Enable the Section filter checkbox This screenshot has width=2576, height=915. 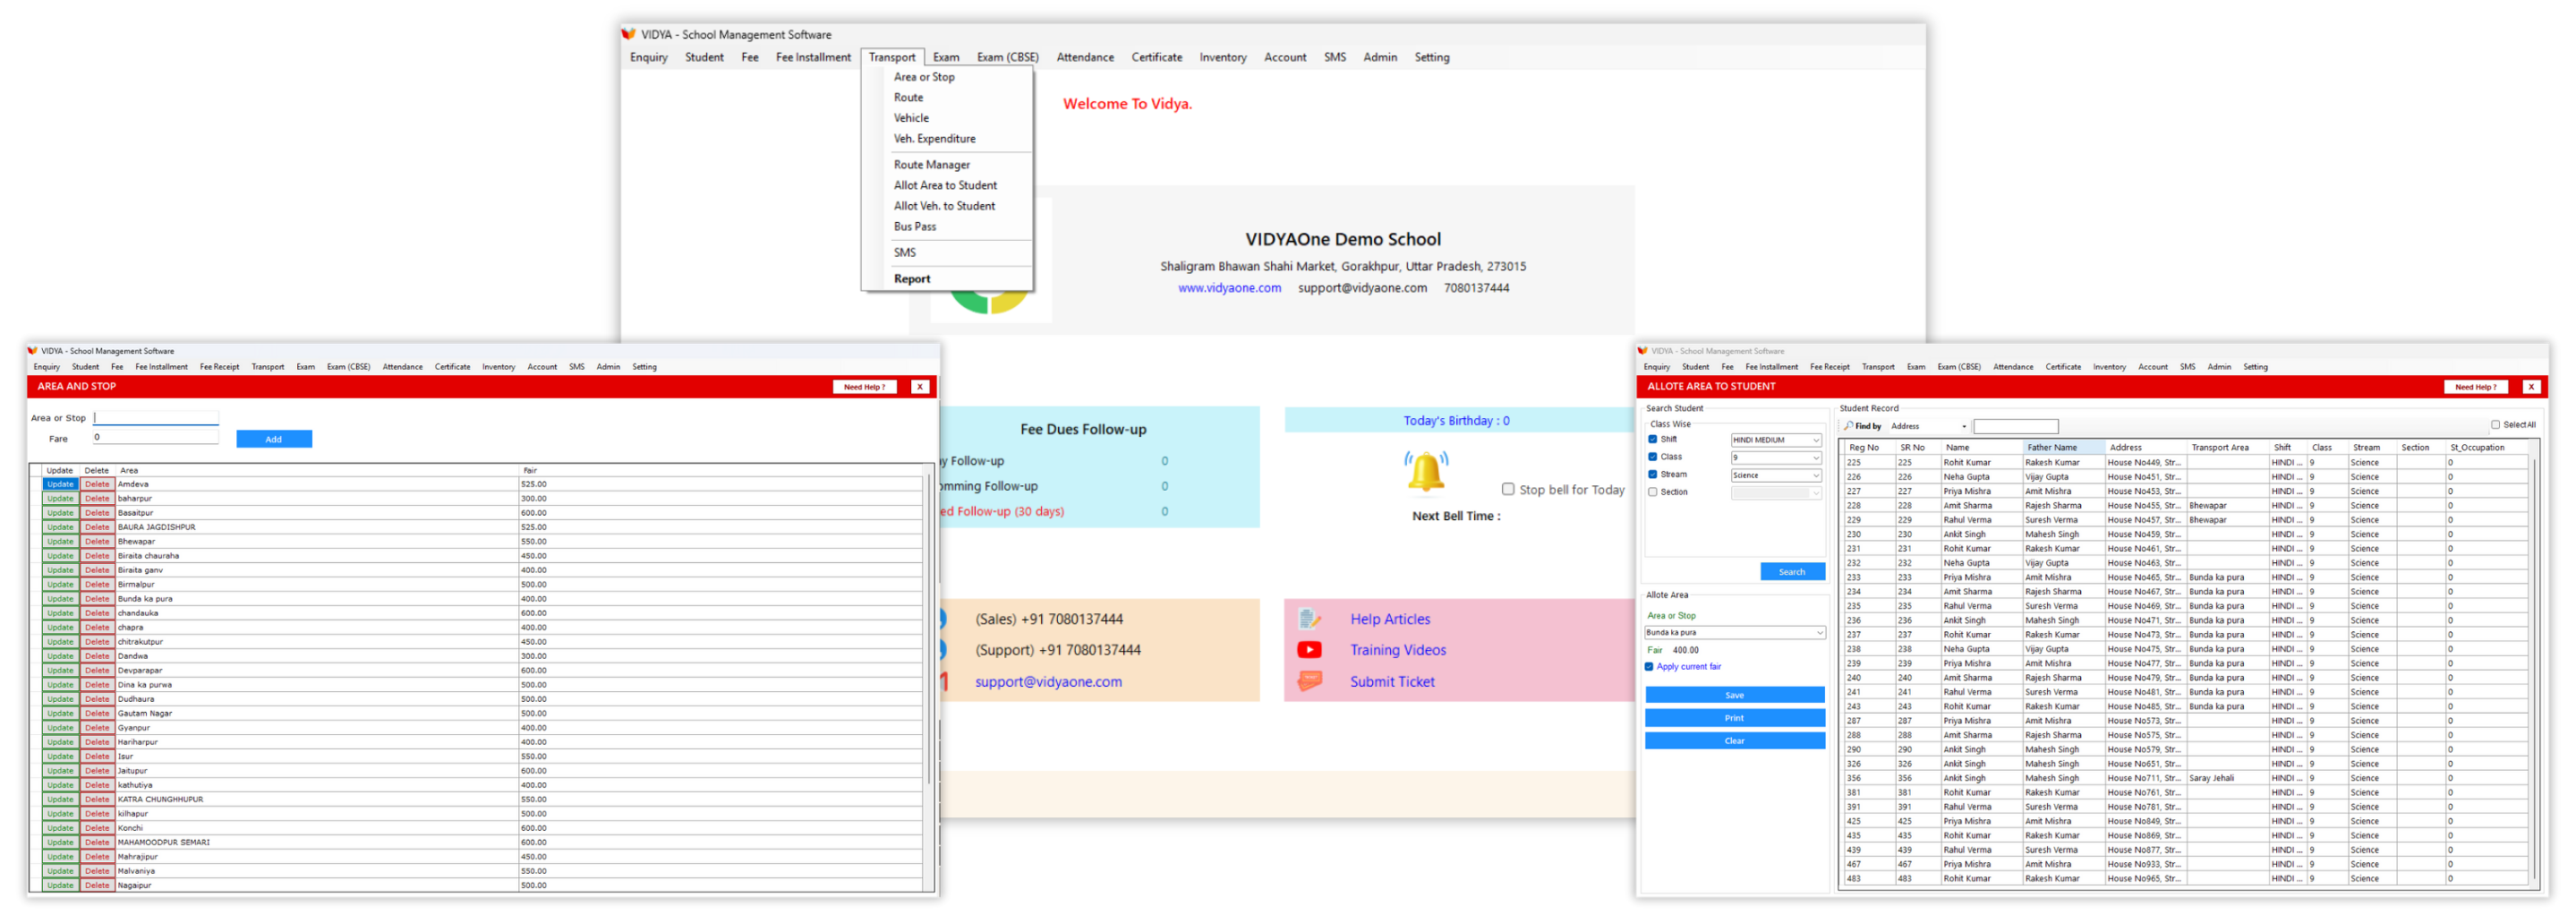click(1653, 492)
